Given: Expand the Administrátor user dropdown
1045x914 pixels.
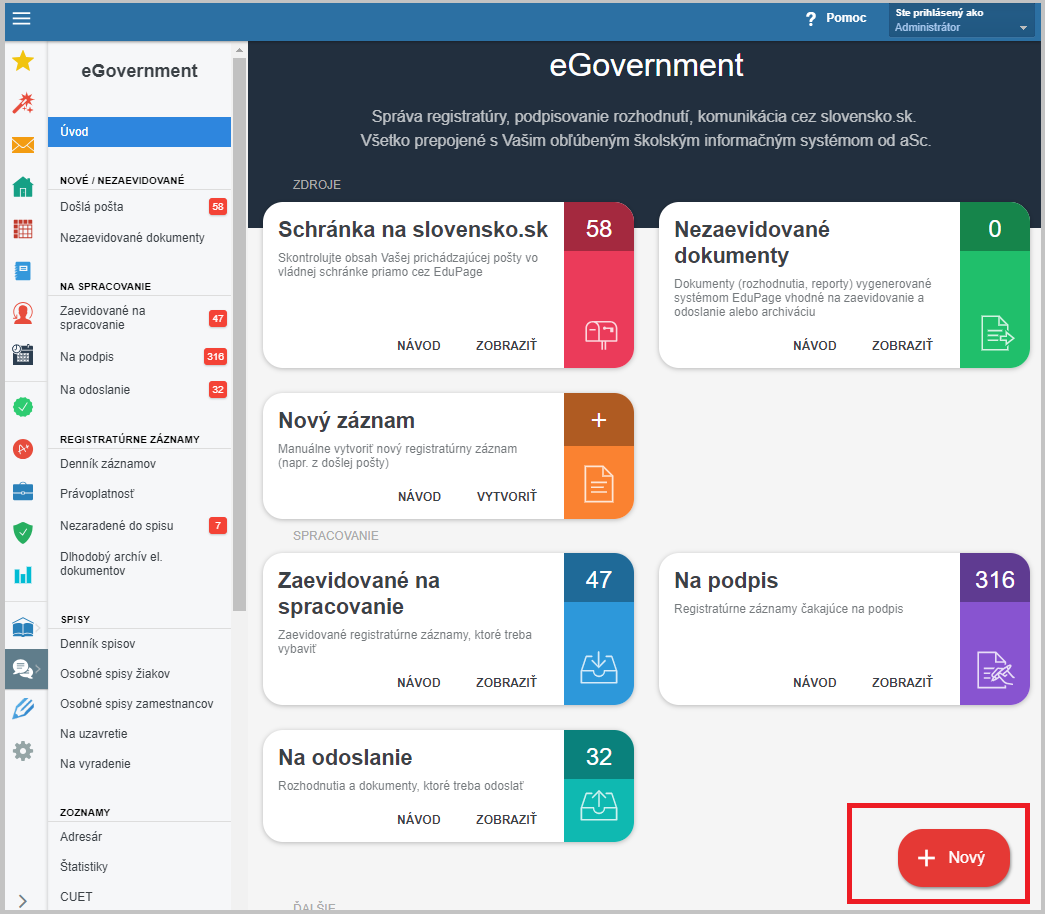Looking at the screenshot, I should pyautogui.click(x=960, y=20).
